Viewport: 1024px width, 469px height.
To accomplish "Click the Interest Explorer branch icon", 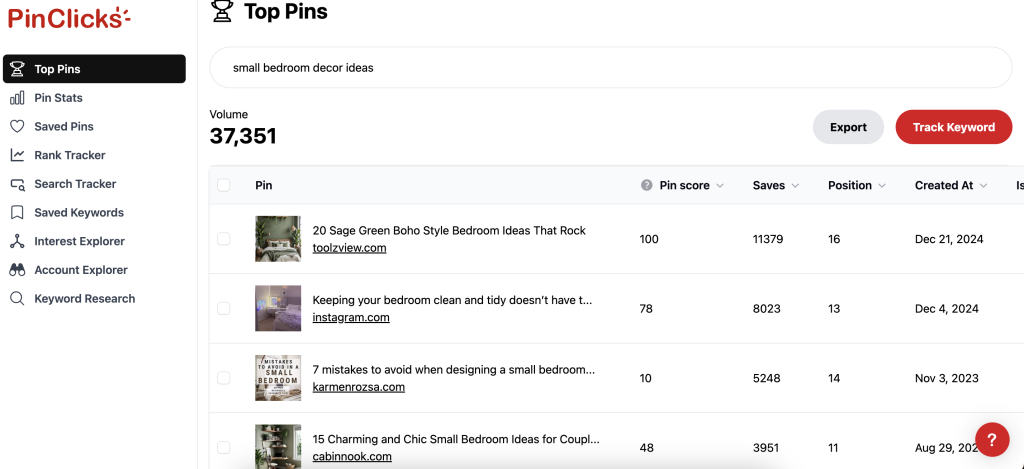I will (17, 242).
